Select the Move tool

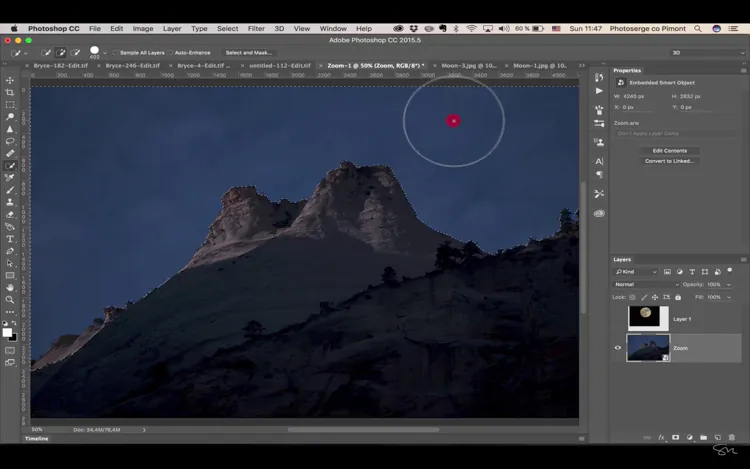tap(10, 80)
